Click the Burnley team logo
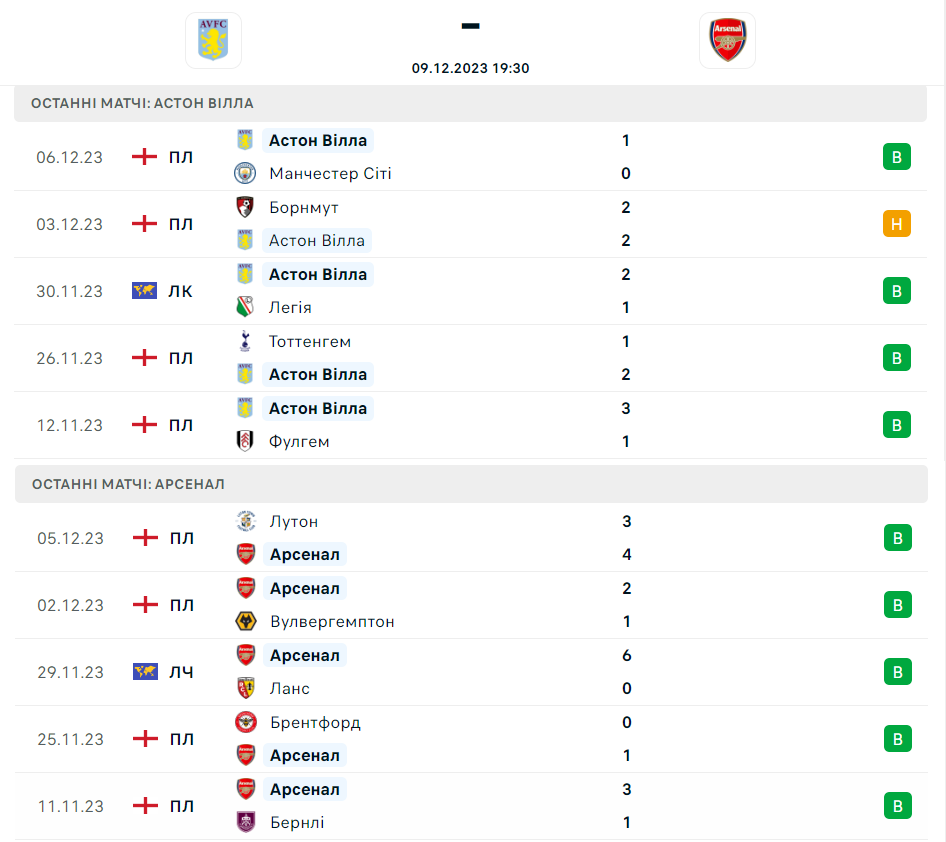The width and height of the screenshot is (946, 842). 245,822
